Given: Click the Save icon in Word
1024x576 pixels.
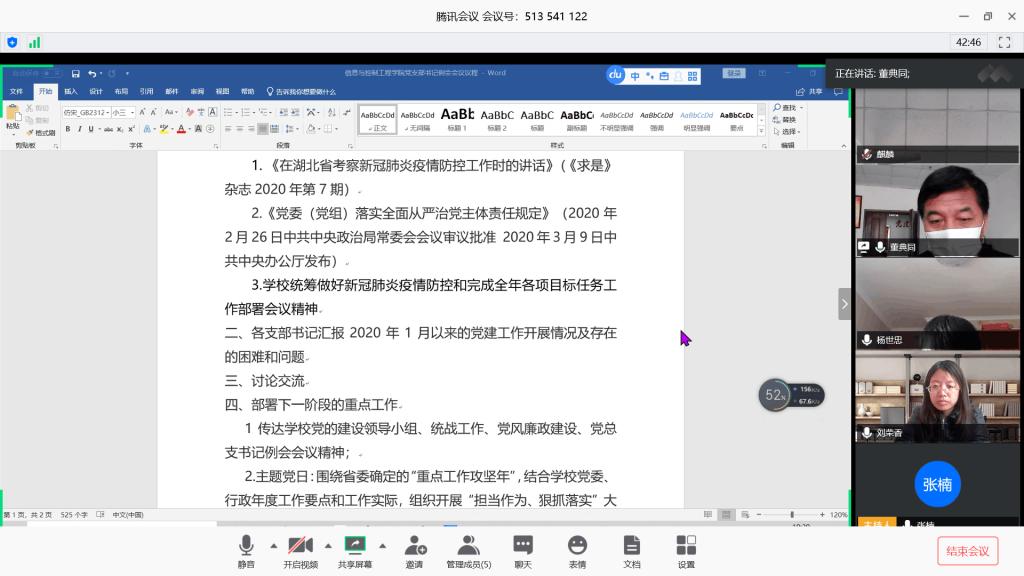Looking at the screenshot, I should [75, 73].
